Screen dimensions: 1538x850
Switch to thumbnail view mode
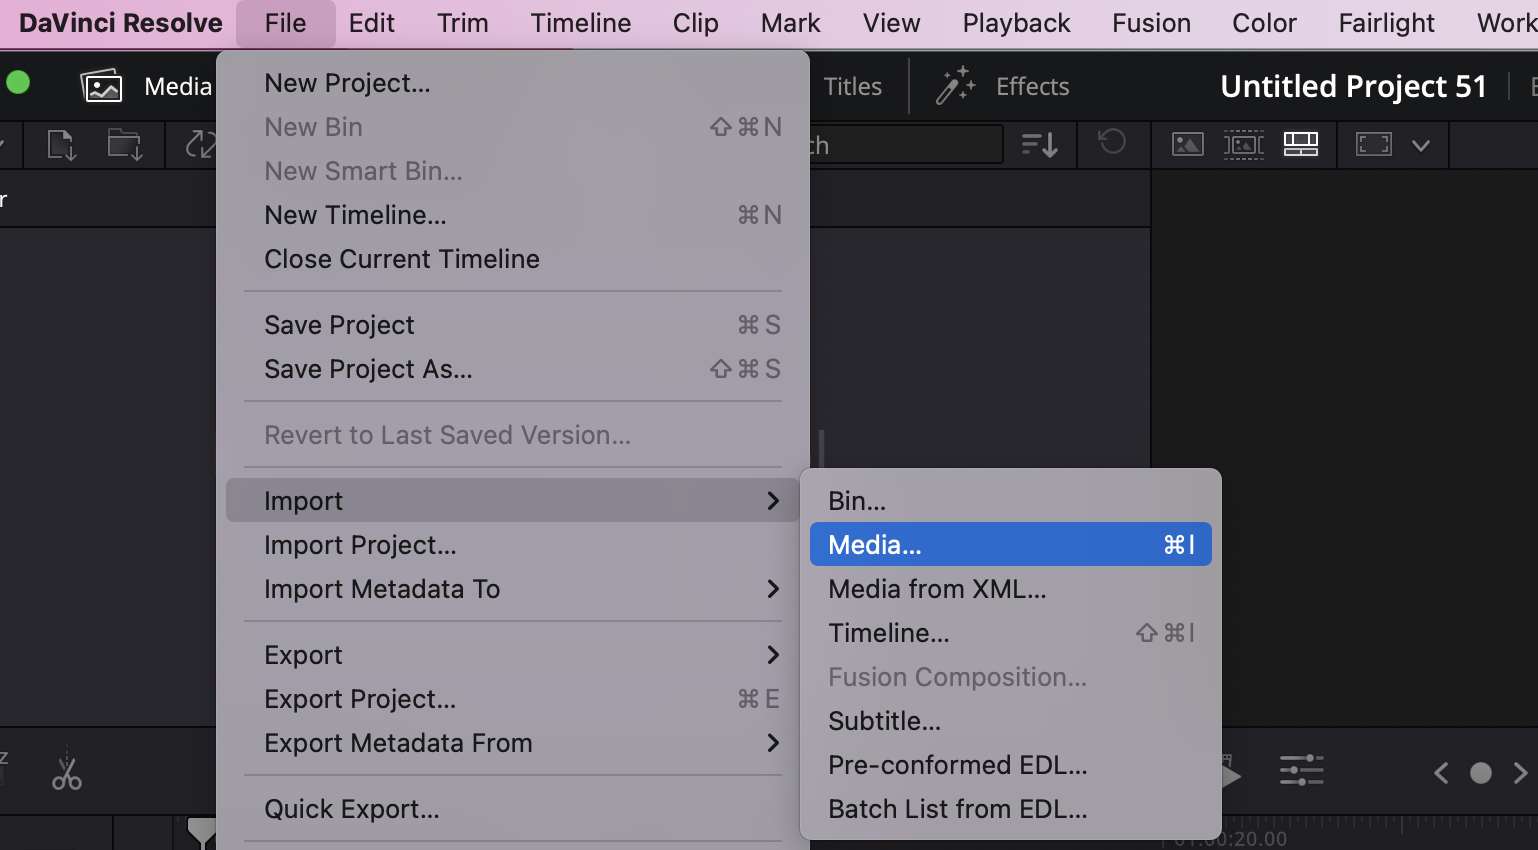tap(1187, 145)
